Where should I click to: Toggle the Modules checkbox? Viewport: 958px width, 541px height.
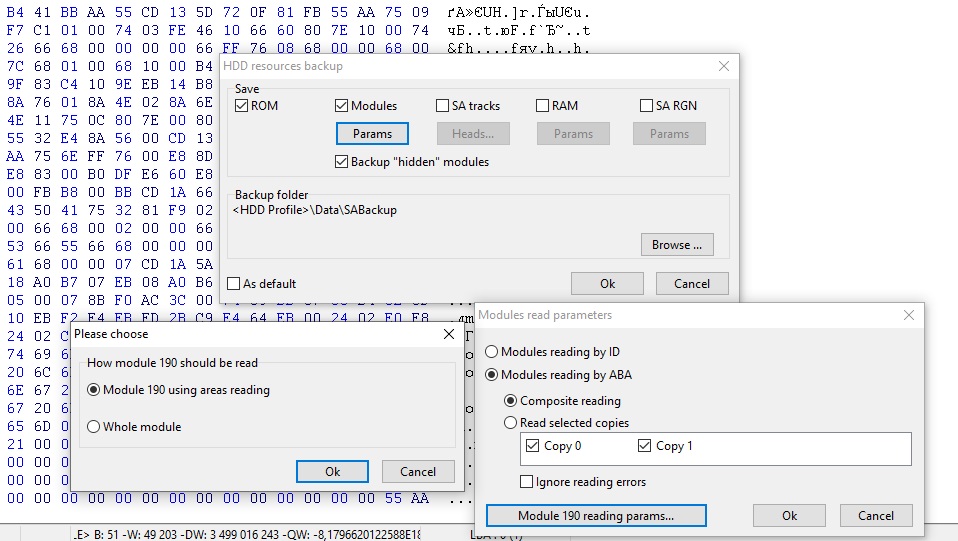click(x=342, y=106)
